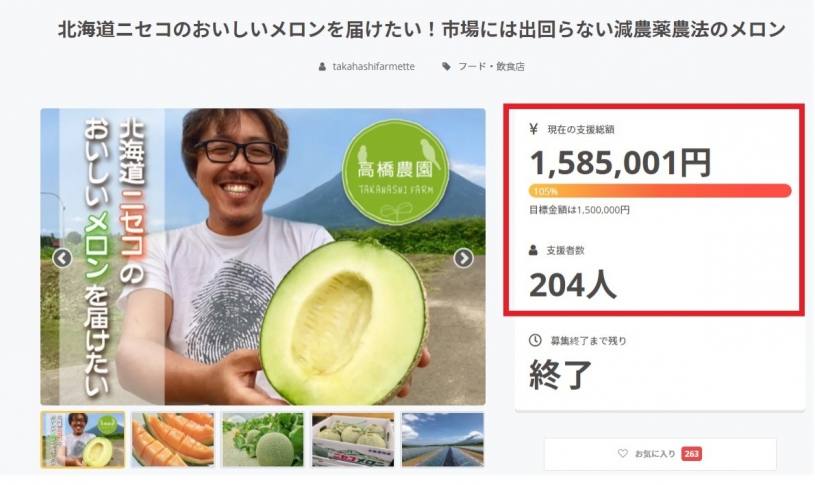The image size is (815, 485).
Task: Click the clock icon next to 募集終了まで残り
Action: [x=535, y=340]
